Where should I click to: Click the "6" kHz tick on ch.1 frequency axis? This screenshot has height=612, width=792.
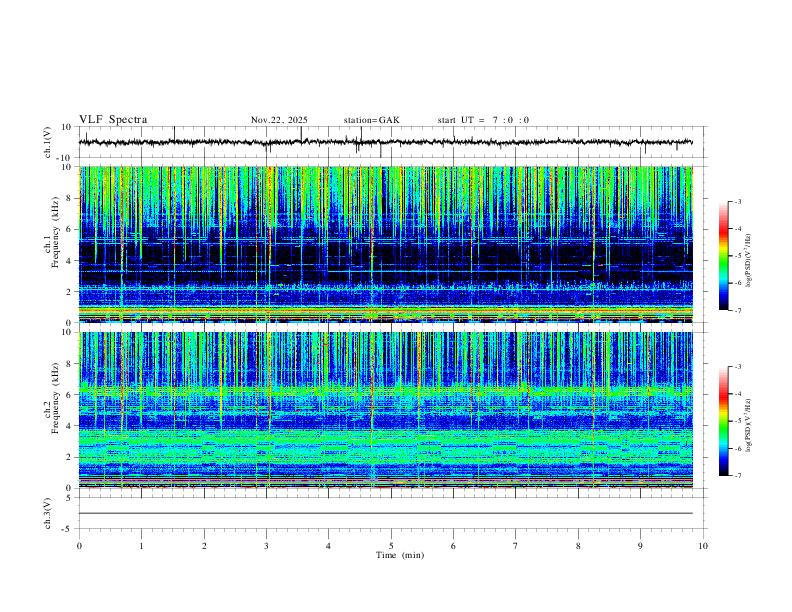click(70, 229)
